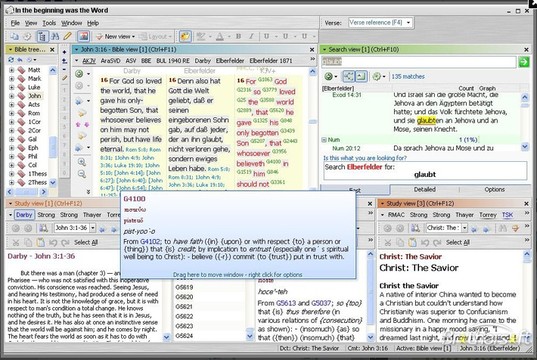Click the Bold formatting icon
The height and width of the screenshot is (360, 537).
238,36
